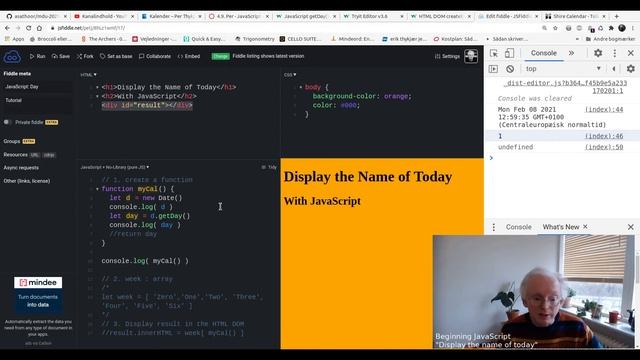
Task: Go back in the browser
Action: click(x=7, y=28)
